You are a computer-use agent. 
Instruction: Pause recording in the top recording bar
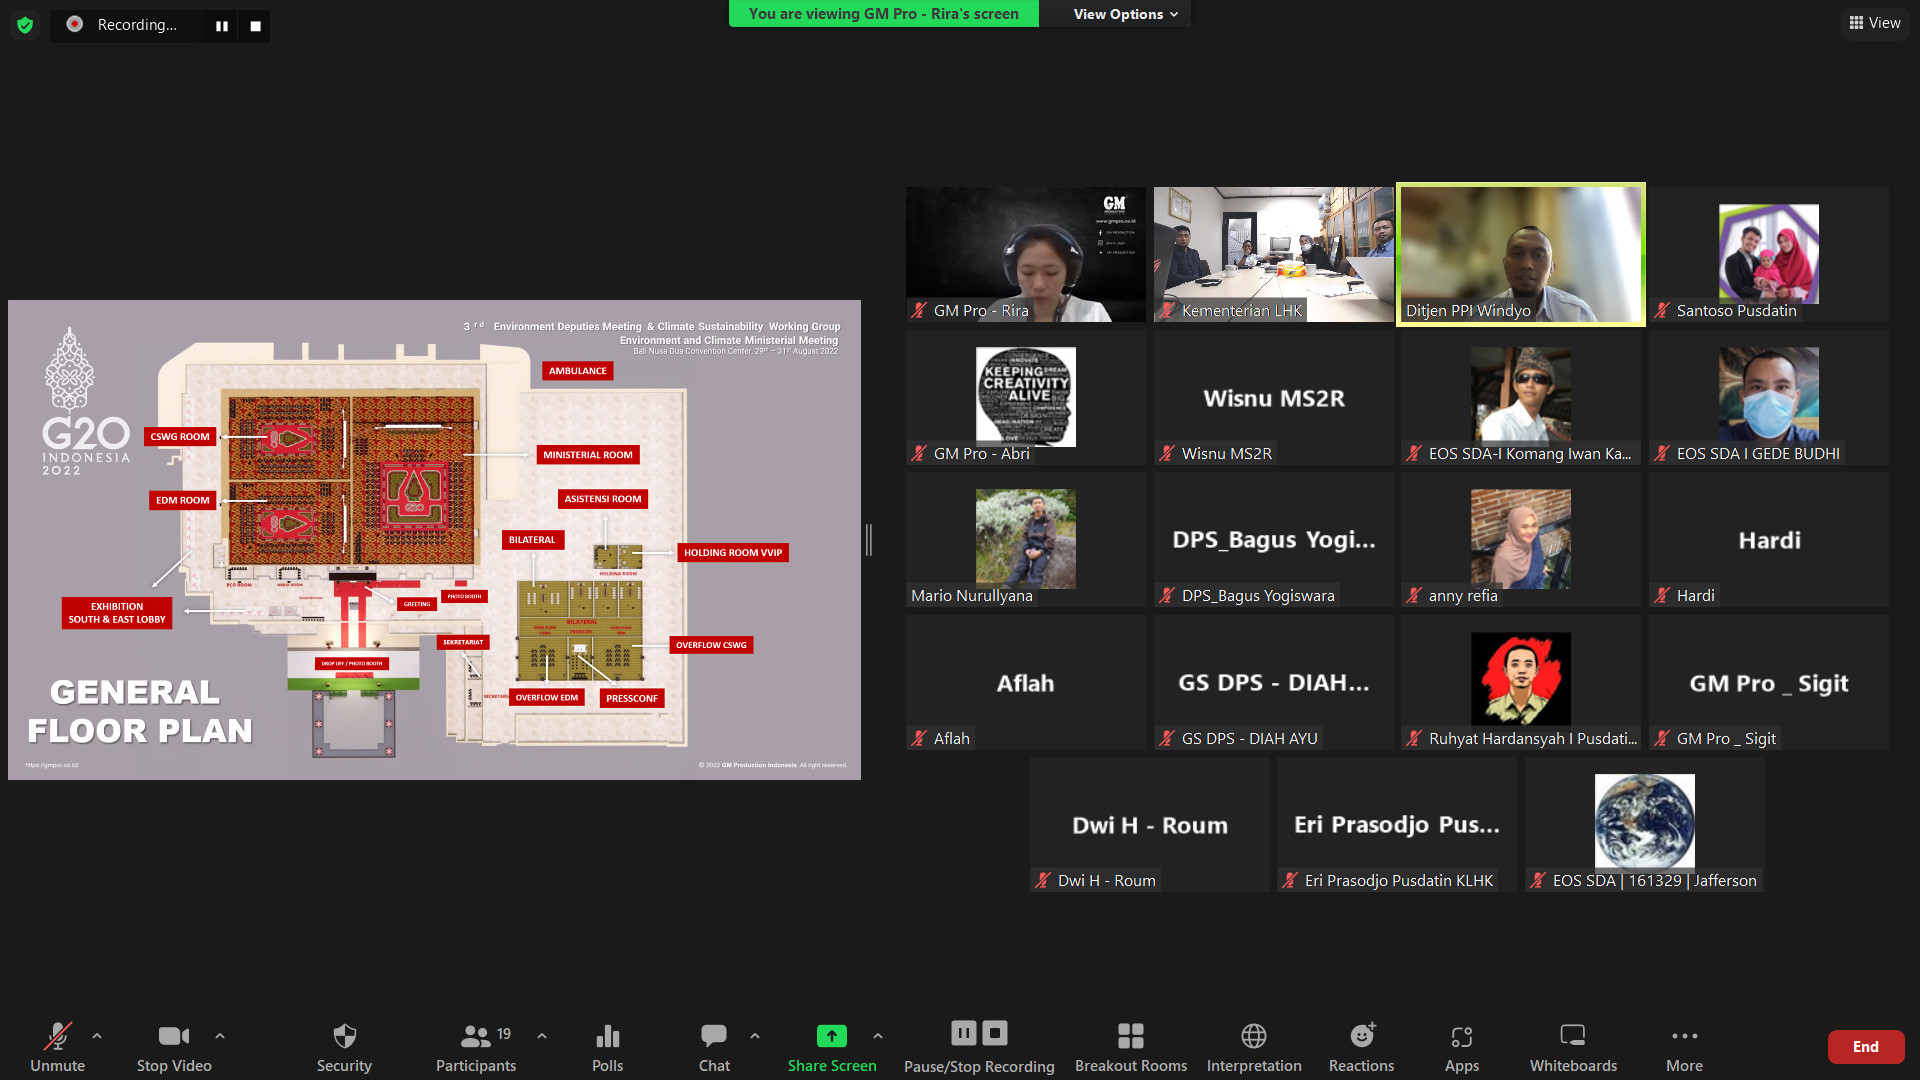(222, 26)
